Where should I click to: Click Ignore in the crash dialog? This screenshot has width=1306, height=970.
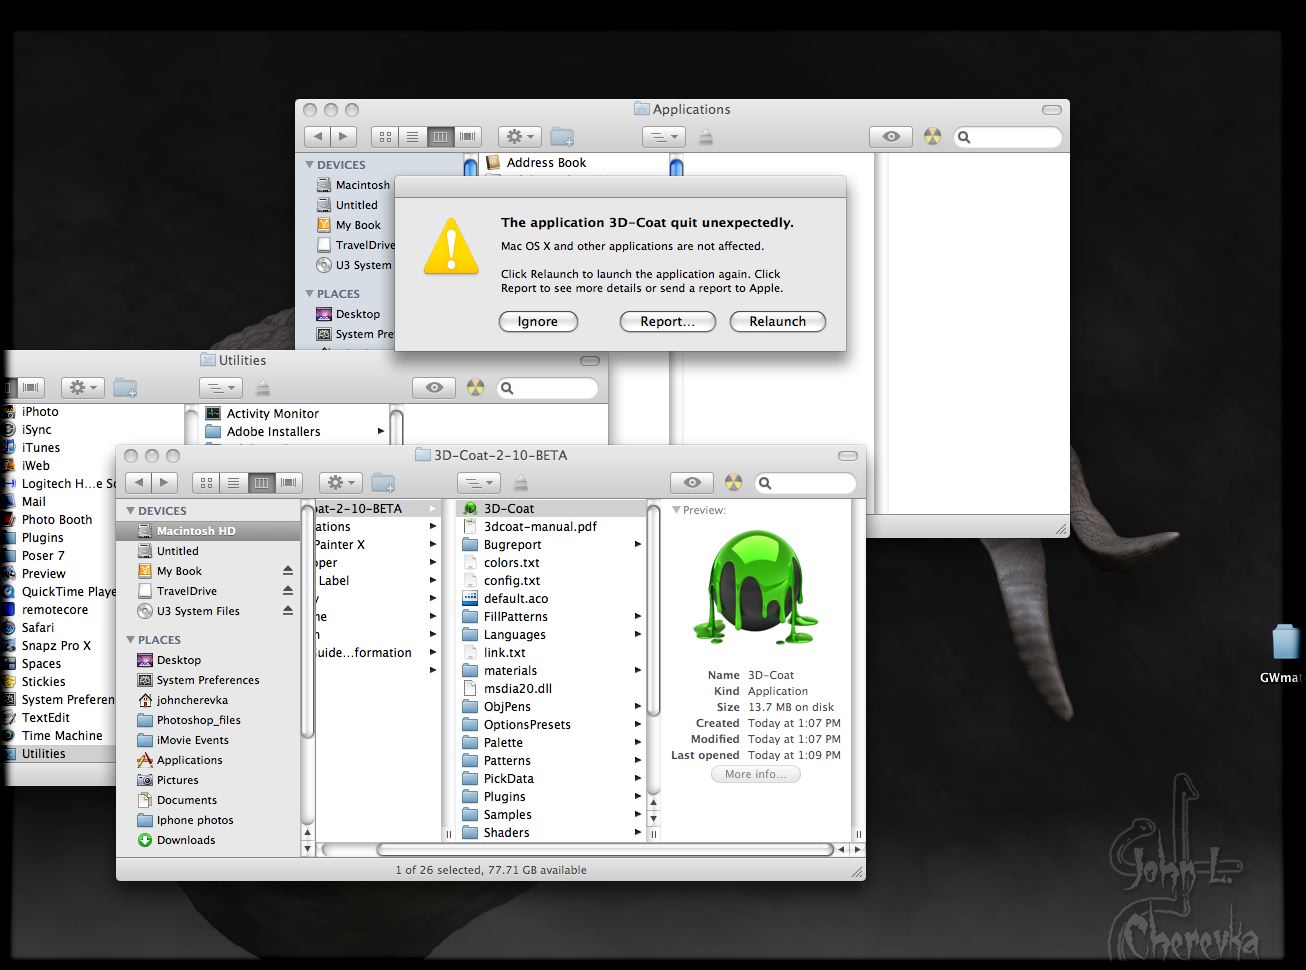(x=538, y=321)
